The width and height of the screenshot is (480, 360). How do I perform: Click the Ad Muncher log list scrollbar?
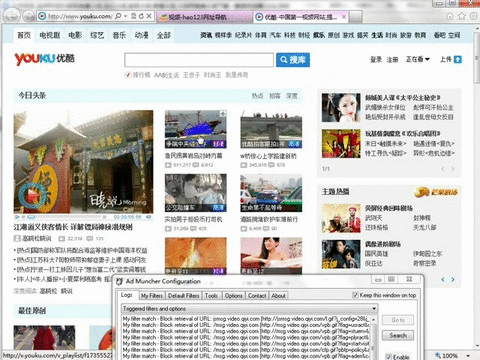[x=374, y=337]
